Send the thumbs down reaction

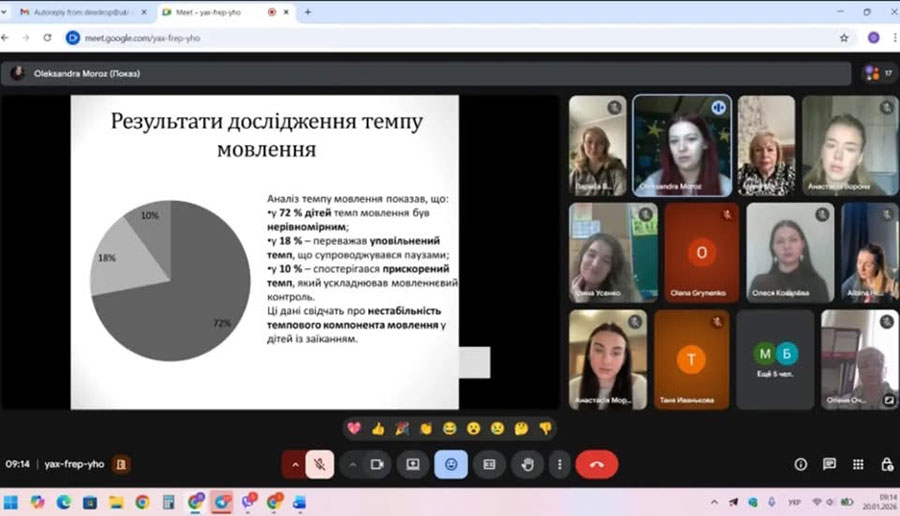tap(545, 428)
